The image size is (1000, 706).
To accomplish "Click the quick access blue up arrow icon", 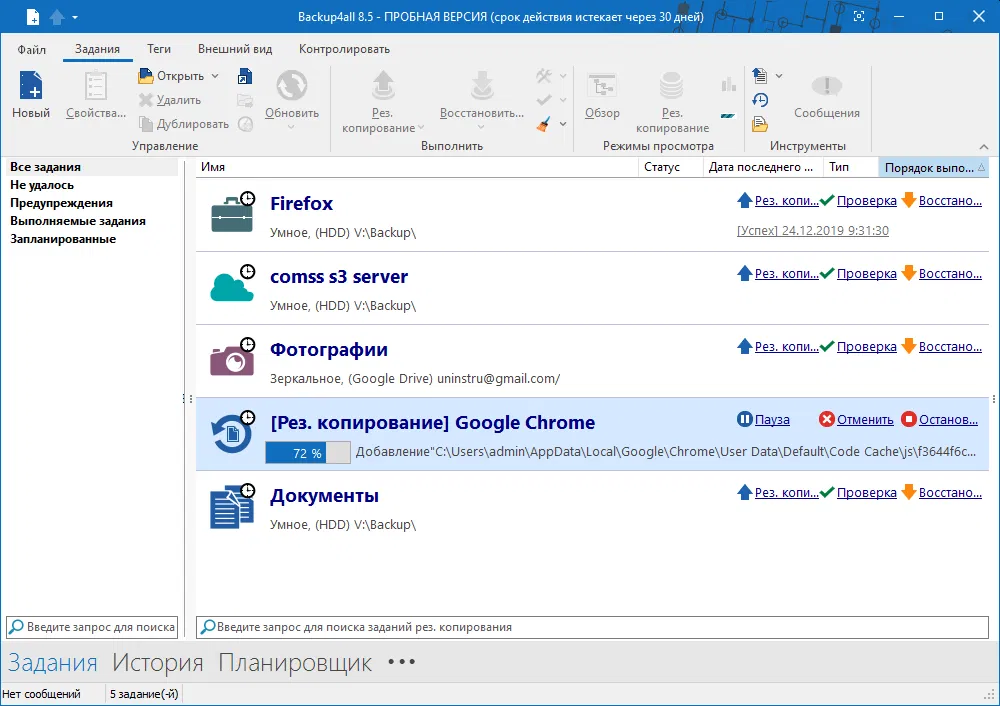I will coord(57,17).
